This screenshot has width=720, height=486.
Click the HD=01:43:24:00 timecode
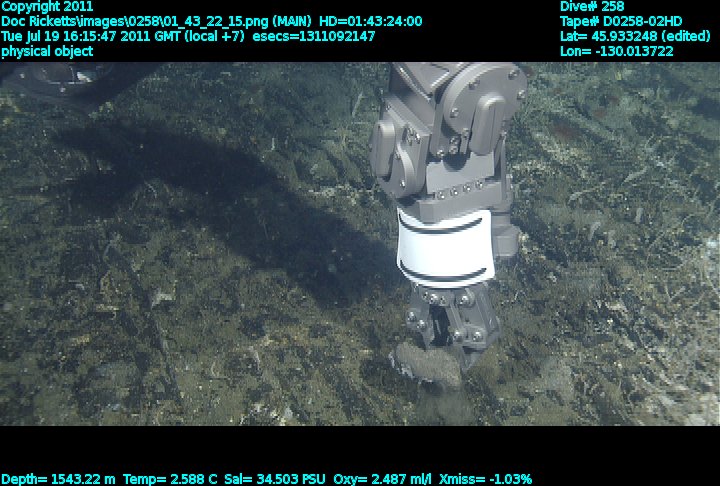tap(370, 21)
